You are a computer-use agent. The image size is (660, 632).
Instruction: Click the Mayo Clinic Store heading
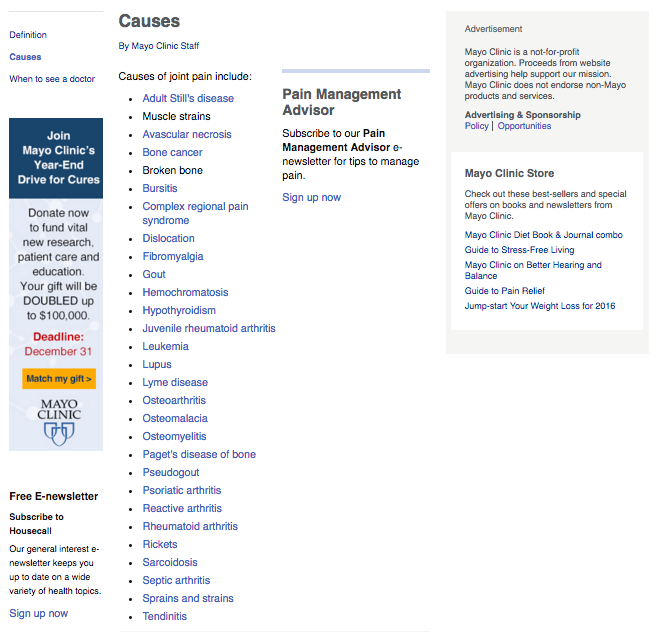click(x=509, y=173)
